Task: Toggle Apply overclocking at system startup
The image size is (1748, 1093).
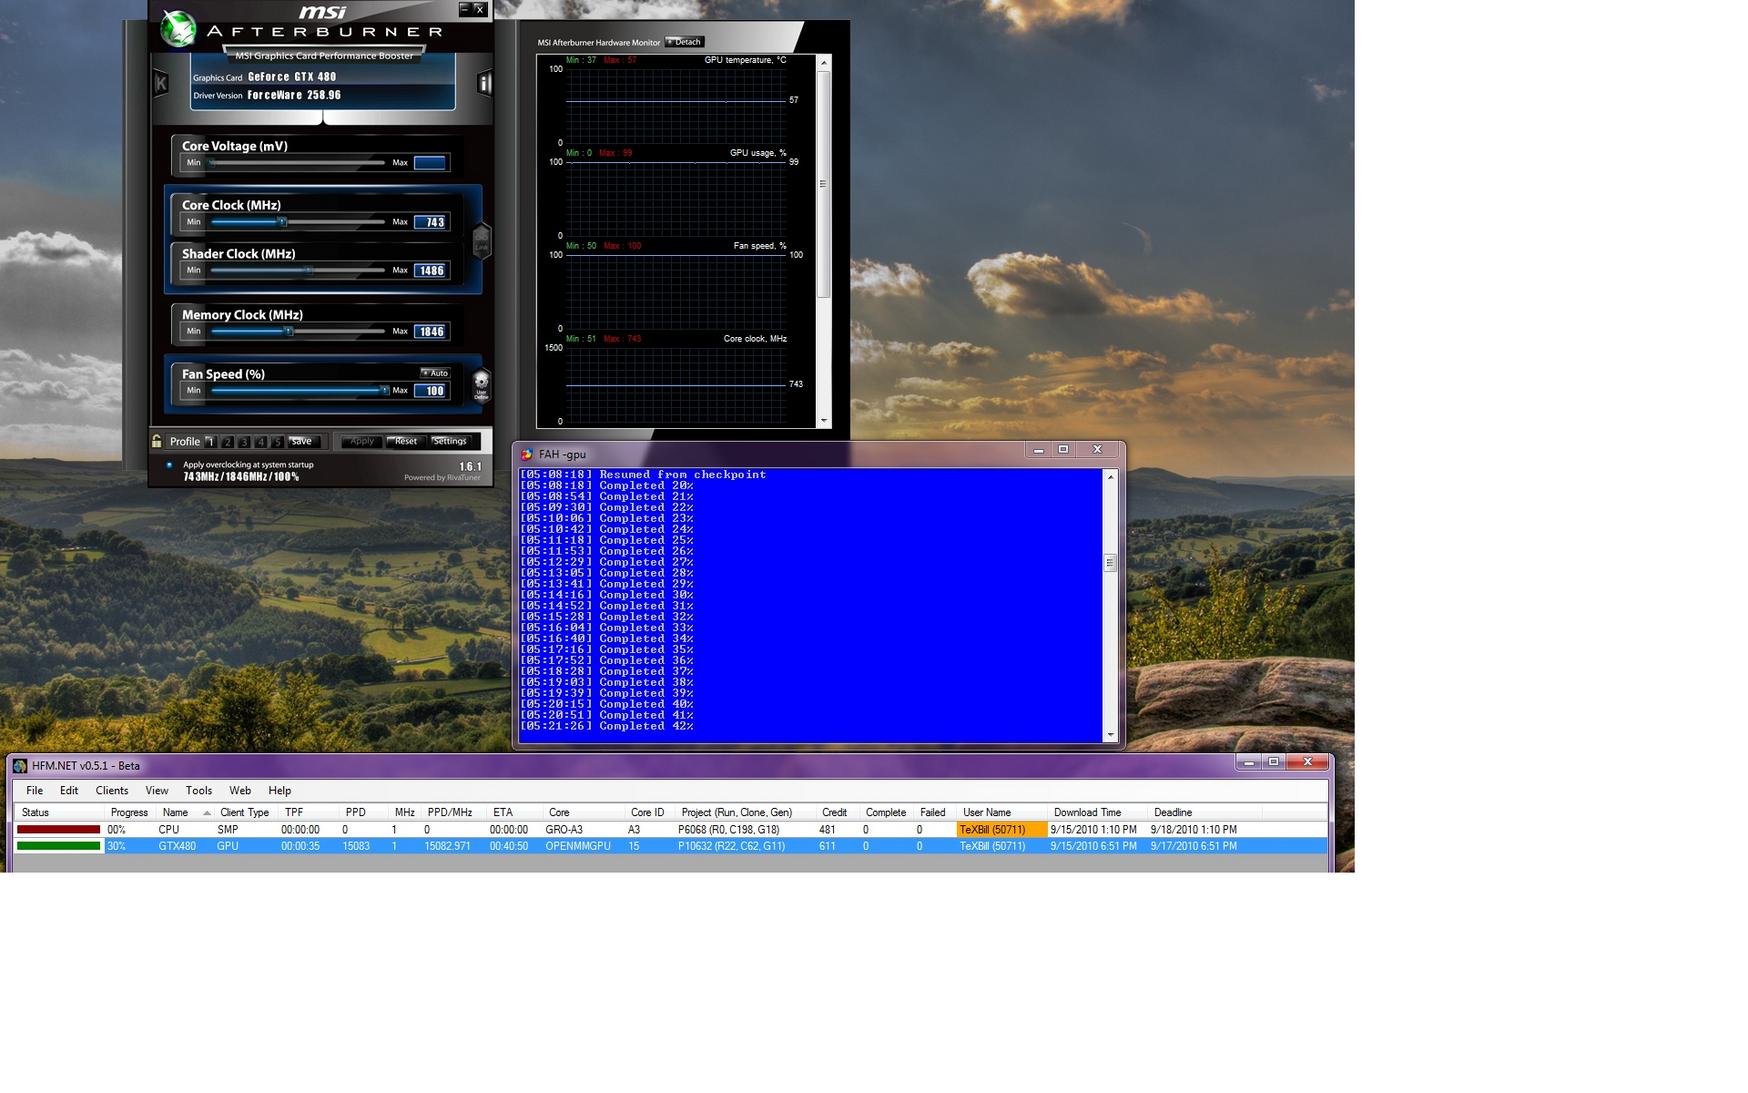Action: (169, 465)
